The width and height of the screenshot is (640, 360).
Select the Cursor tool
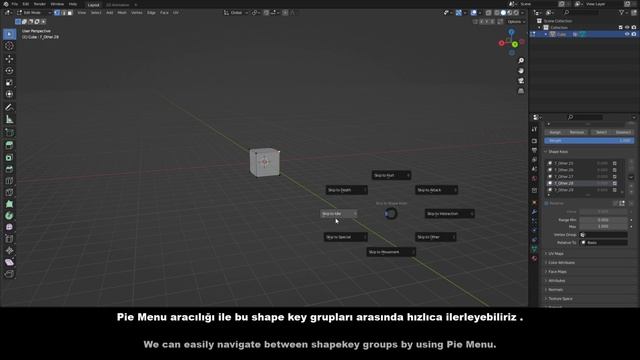click(x=9, y=46)
